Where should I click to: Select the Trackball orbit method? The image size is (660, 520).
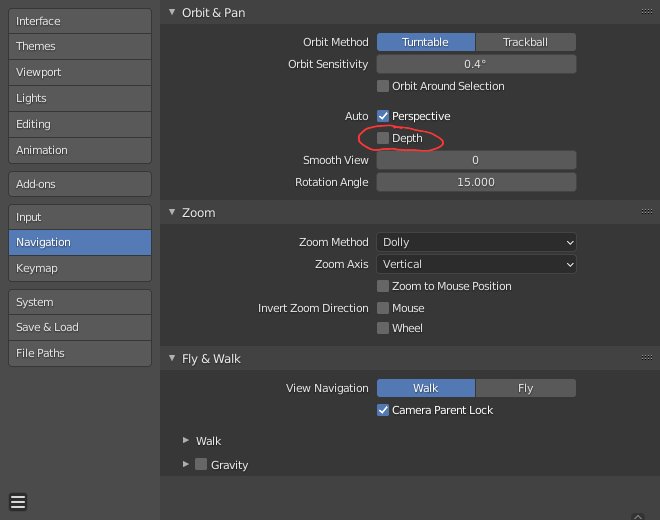pyautogui.click(x=525, y=42)
